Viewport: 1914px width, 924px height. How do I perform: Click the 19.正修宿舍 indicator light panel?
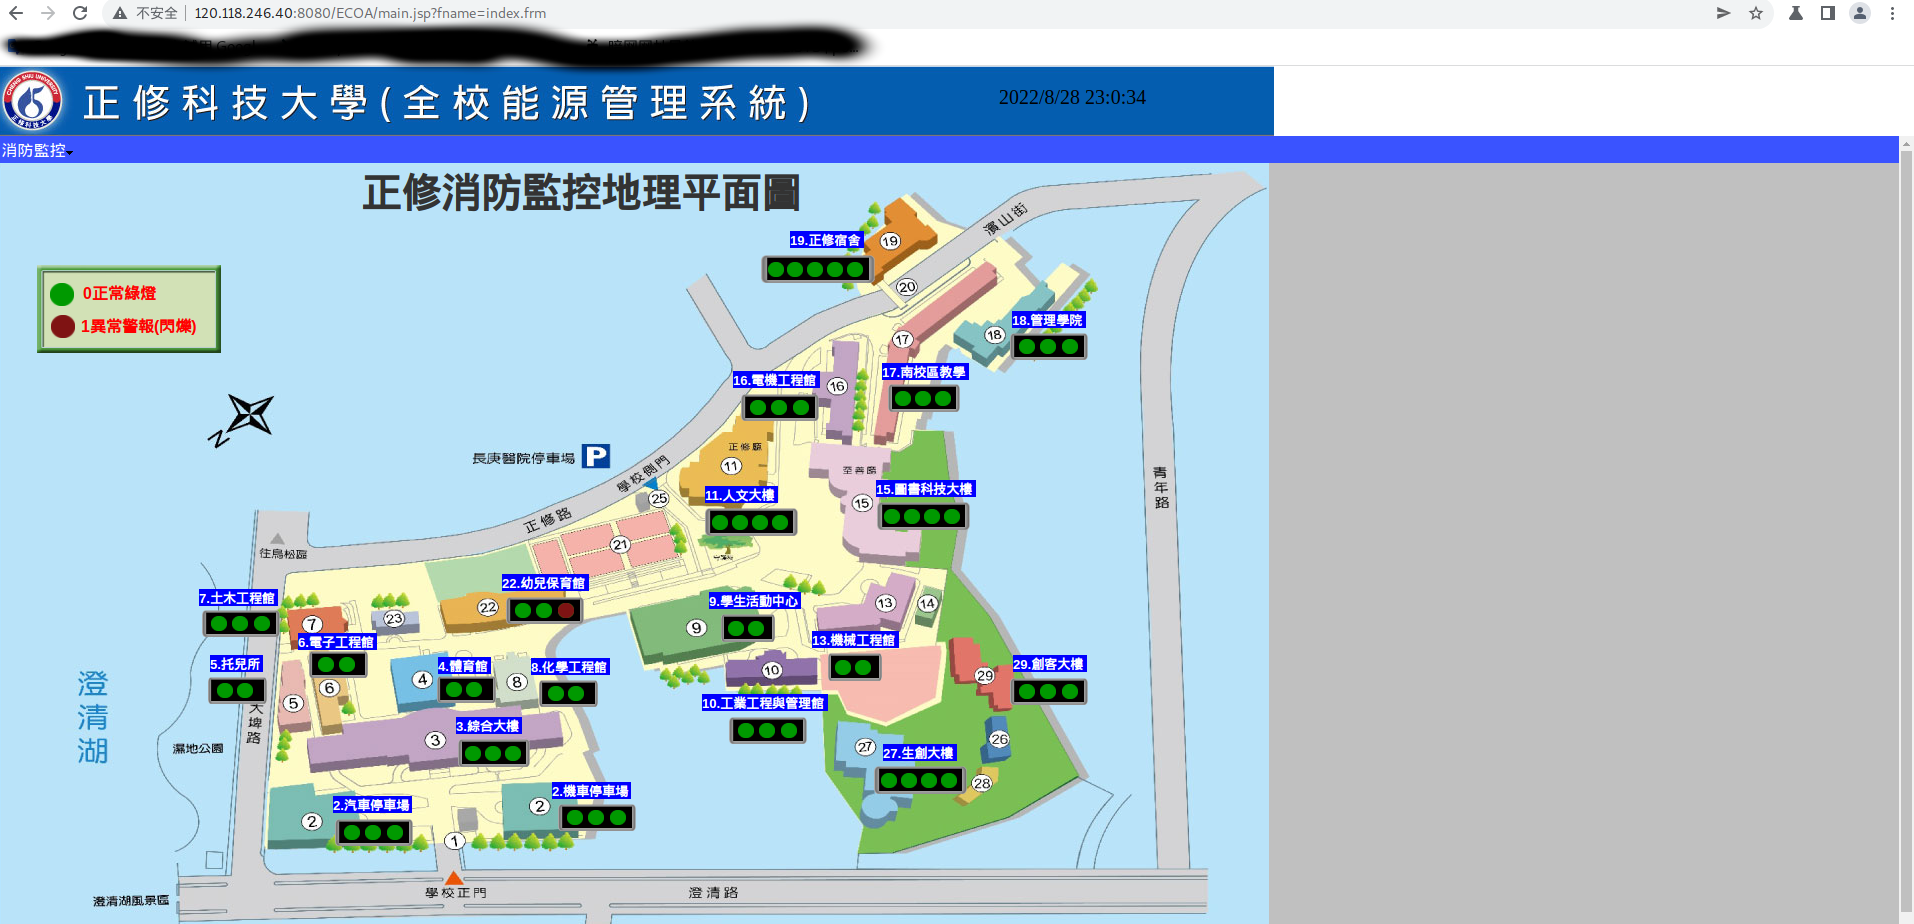pos(818,269)
